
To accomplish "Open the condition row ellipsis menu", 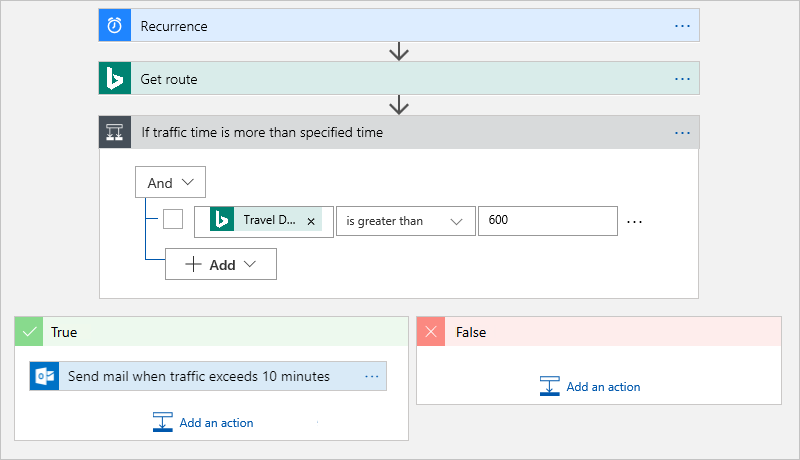I will click(634, 222).
